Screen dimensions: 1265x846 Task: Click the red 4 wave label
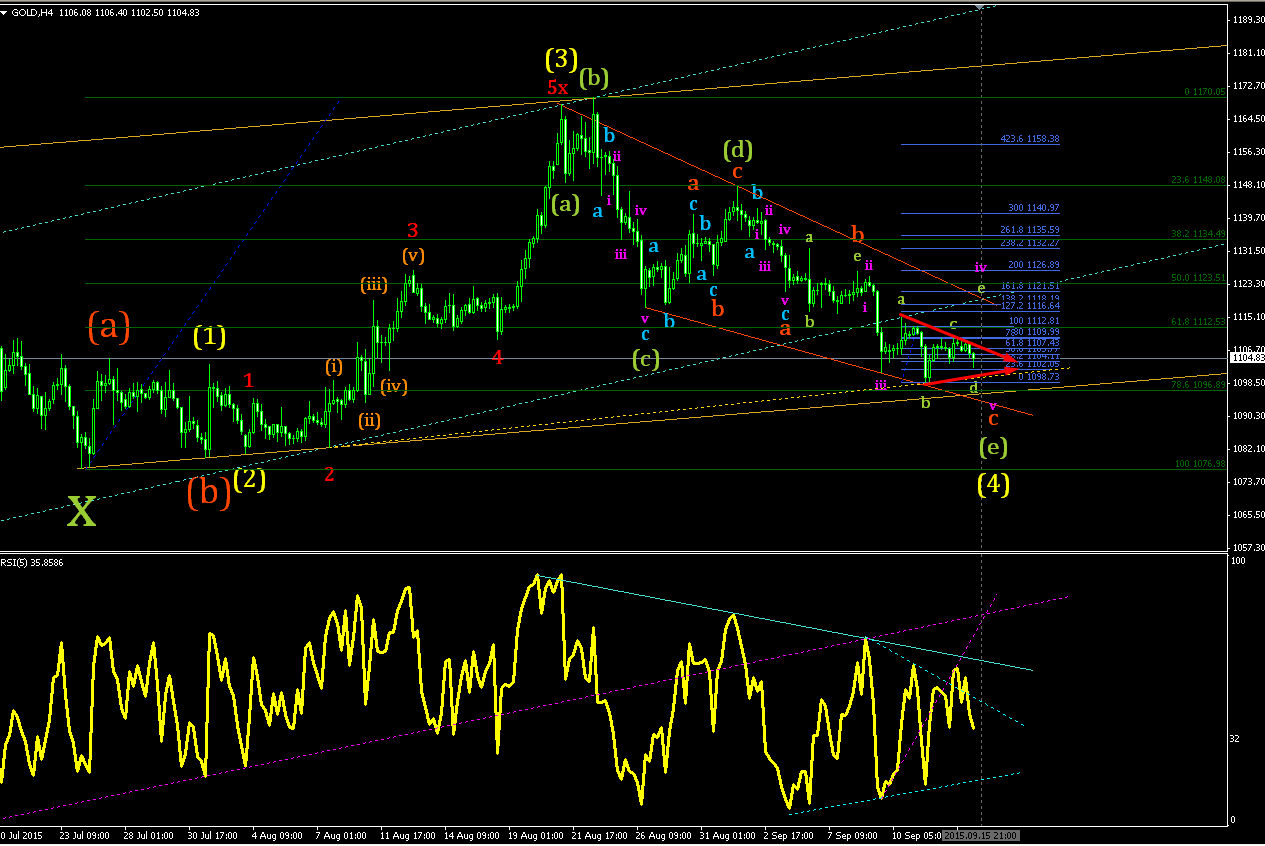[x=497, y=356]
